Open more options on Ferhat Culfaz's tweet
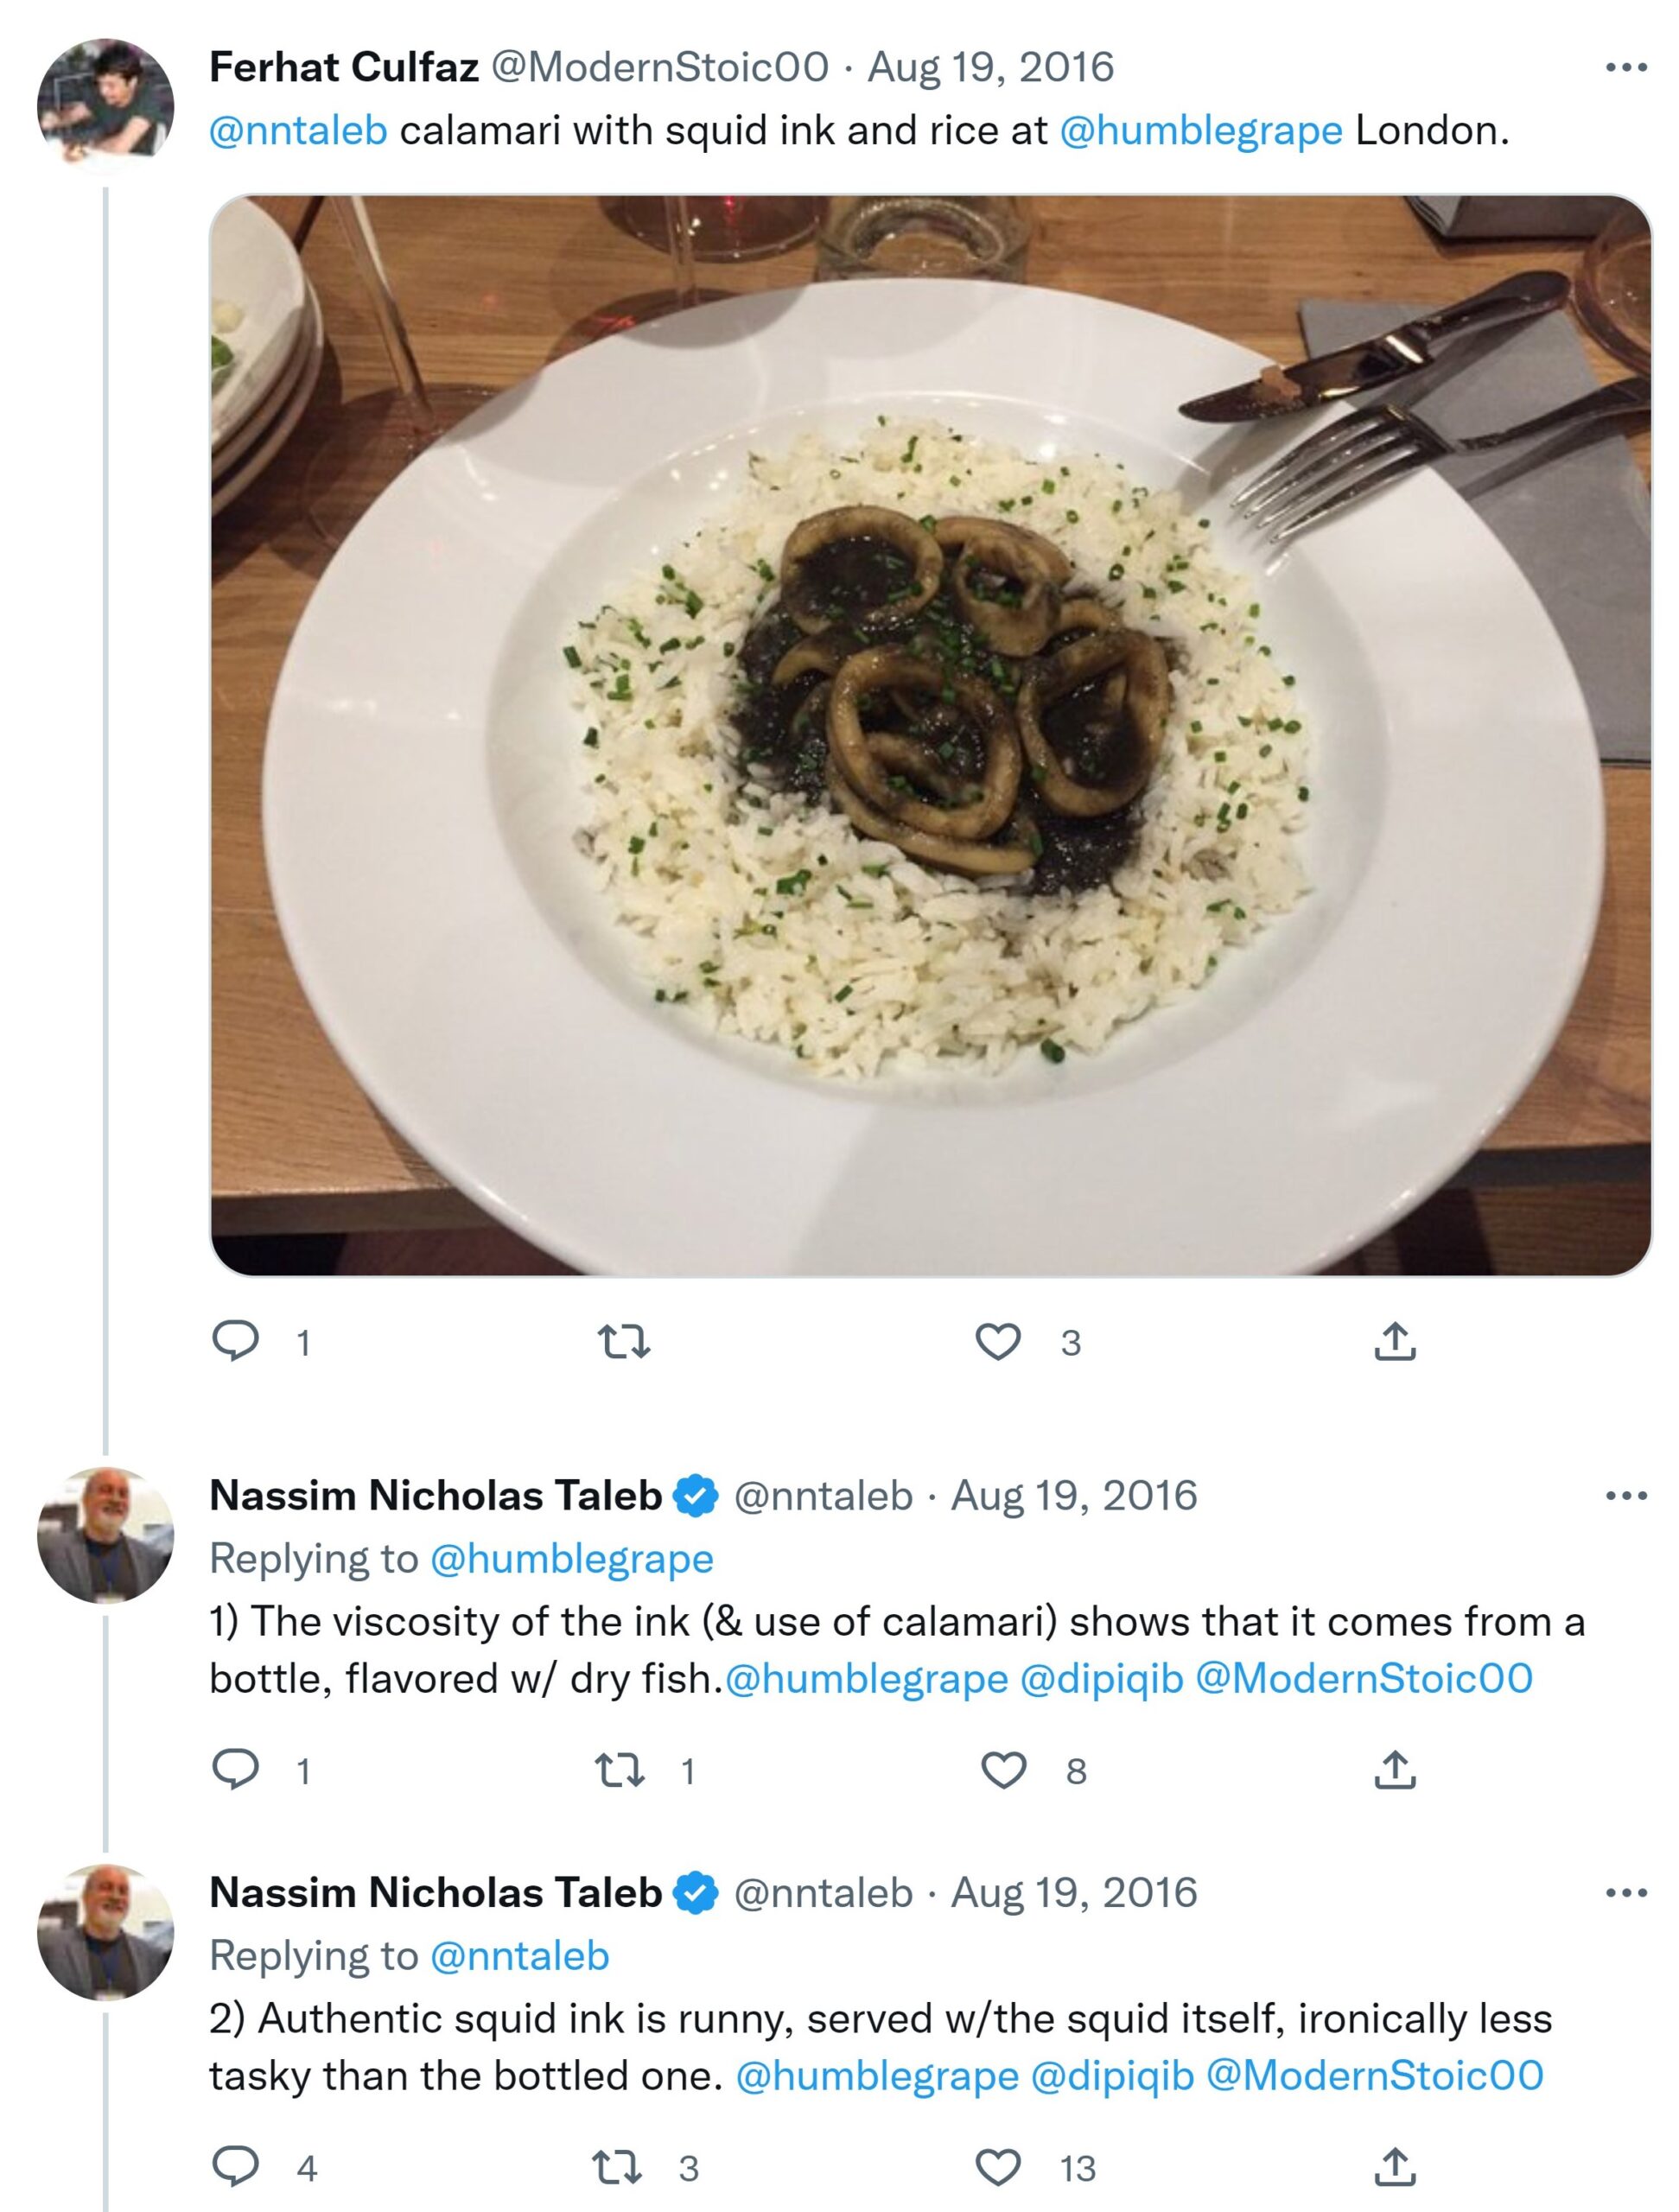The image size is (1679, 2212). point(1626,68)
